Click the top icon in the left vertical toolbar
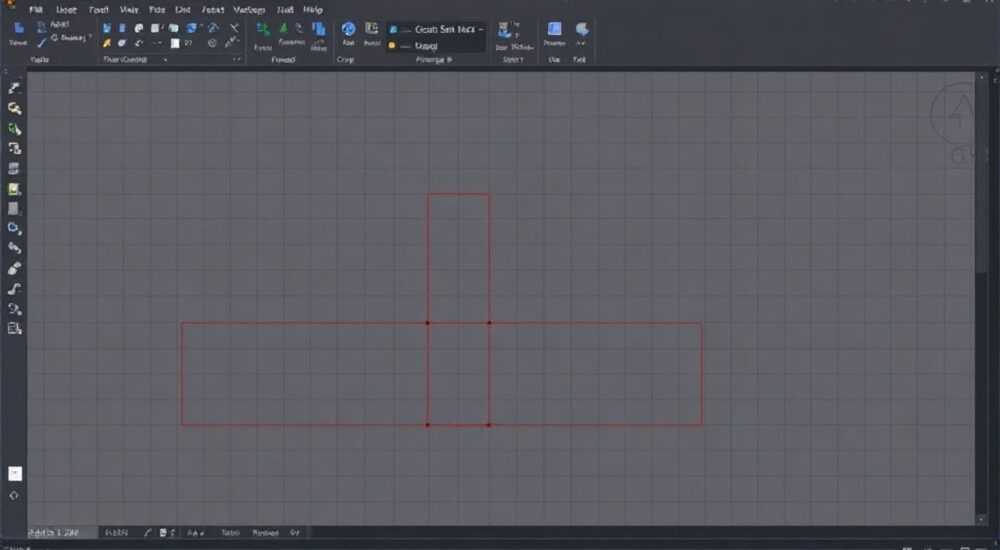Viewport: 1000px width, 550px height. 14,87
